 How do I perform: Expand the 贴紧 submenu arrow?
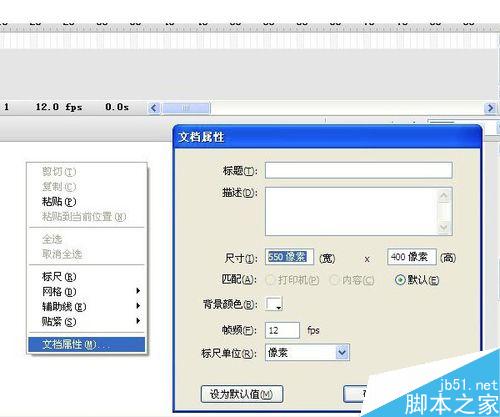138,321
